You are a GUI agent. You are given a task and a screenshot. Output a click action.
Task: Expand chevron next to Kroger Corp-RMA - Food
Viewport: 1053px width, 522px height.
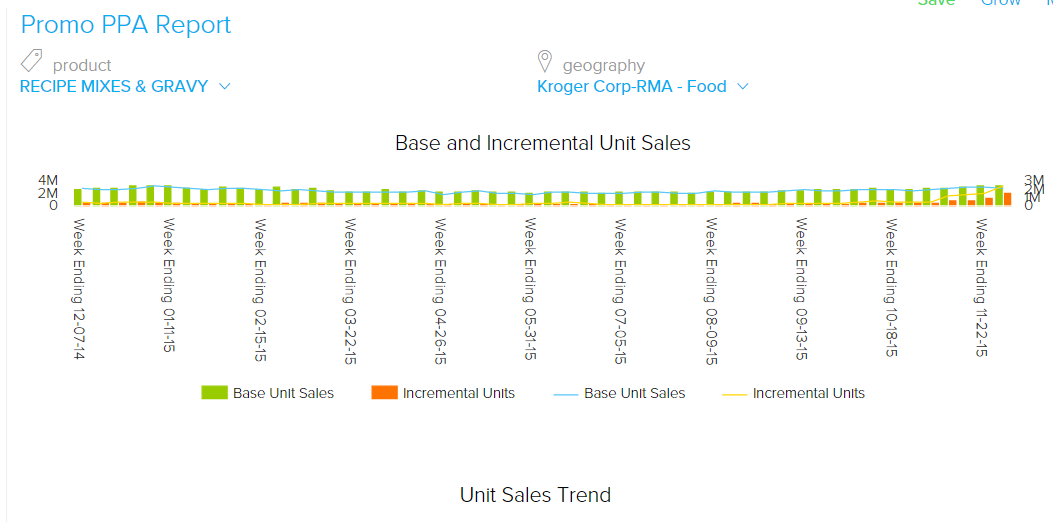pyautogui.click(x=743, y=86)
